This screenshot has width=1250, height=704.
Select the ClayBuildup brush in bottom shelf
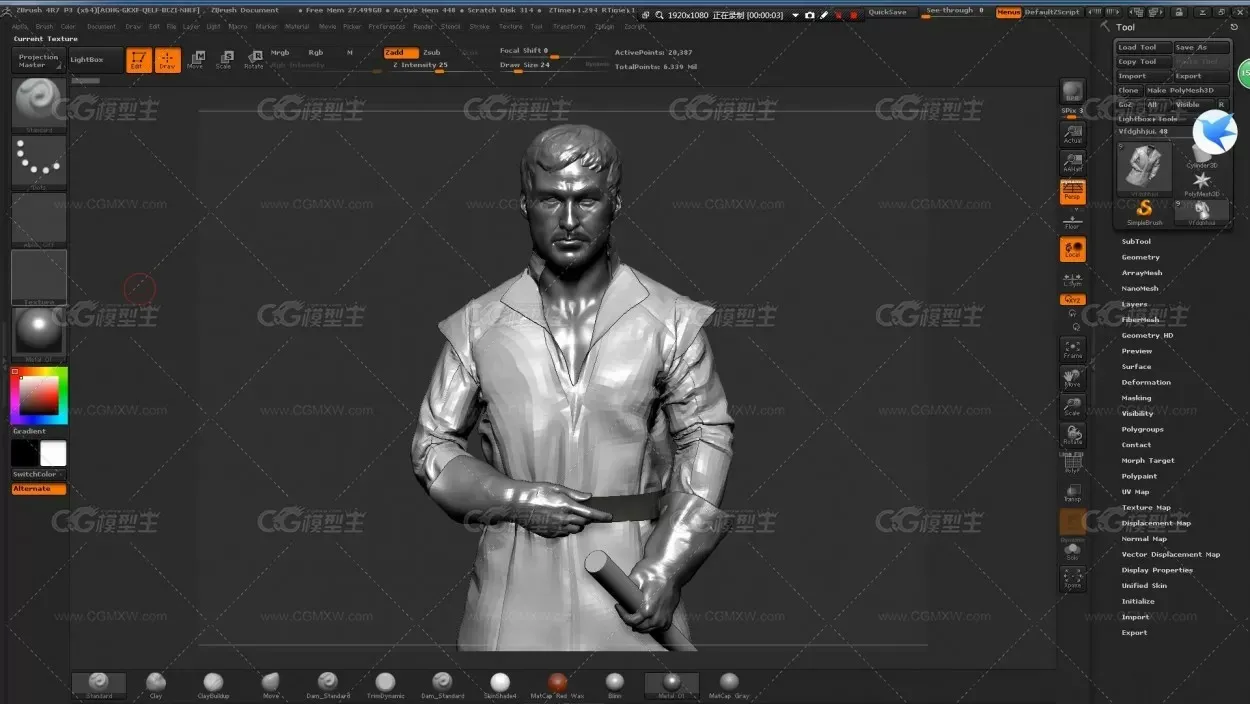point(213,685)
